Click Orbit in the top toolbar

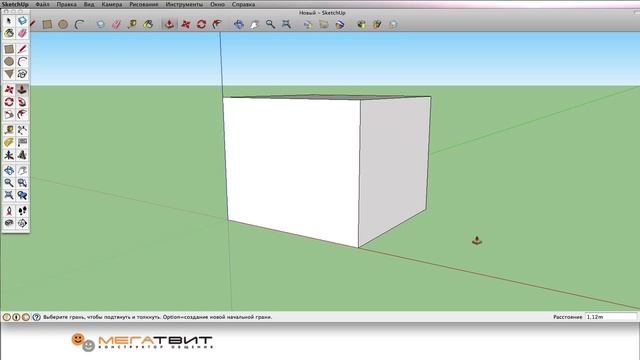(x=239, y=24)
